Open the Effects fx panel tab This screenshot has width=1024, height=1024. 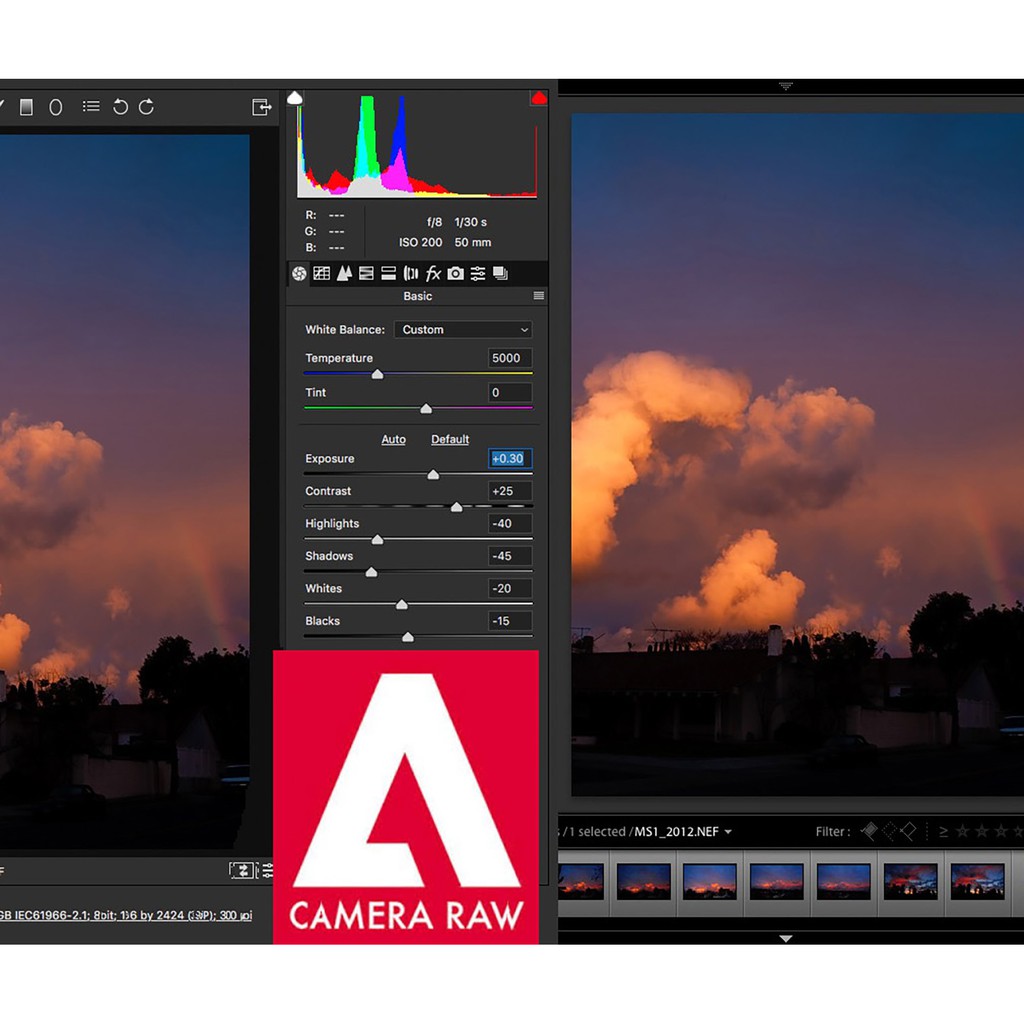tap(433, 273)
